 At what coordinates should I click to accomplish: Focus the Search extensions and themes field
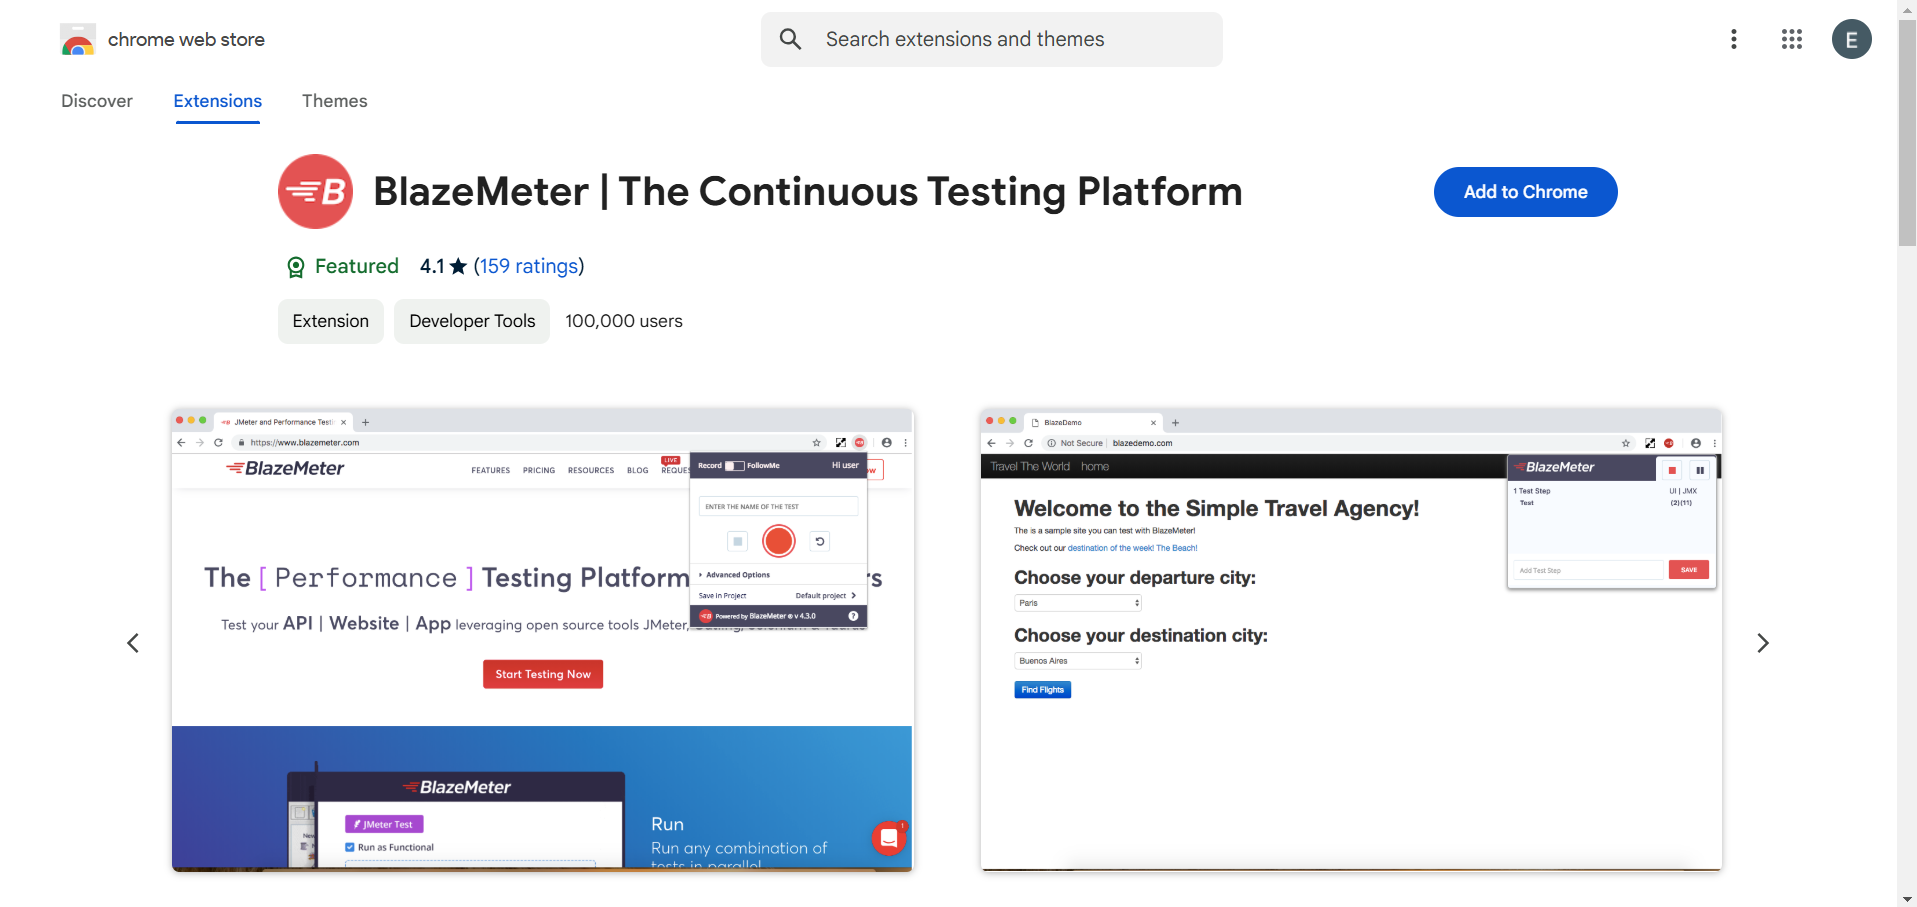click(991, 39)
